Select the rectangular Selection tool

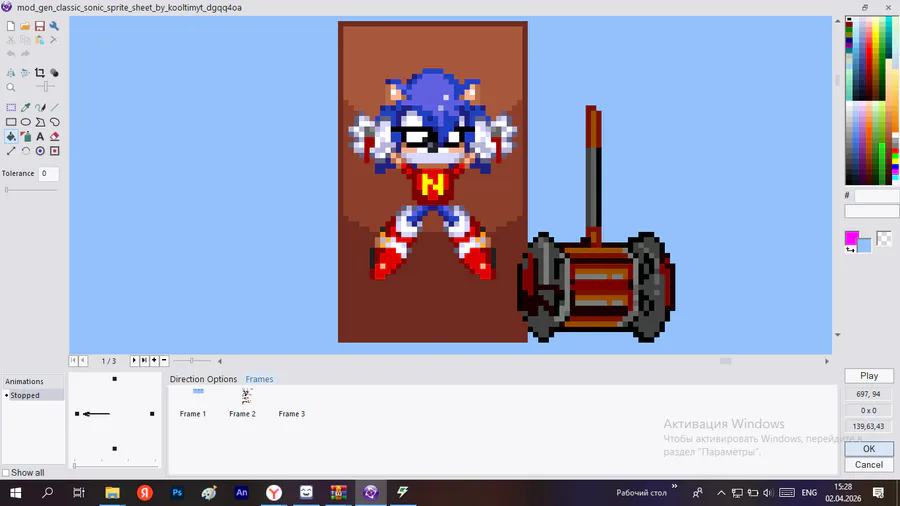click(11, 107)
